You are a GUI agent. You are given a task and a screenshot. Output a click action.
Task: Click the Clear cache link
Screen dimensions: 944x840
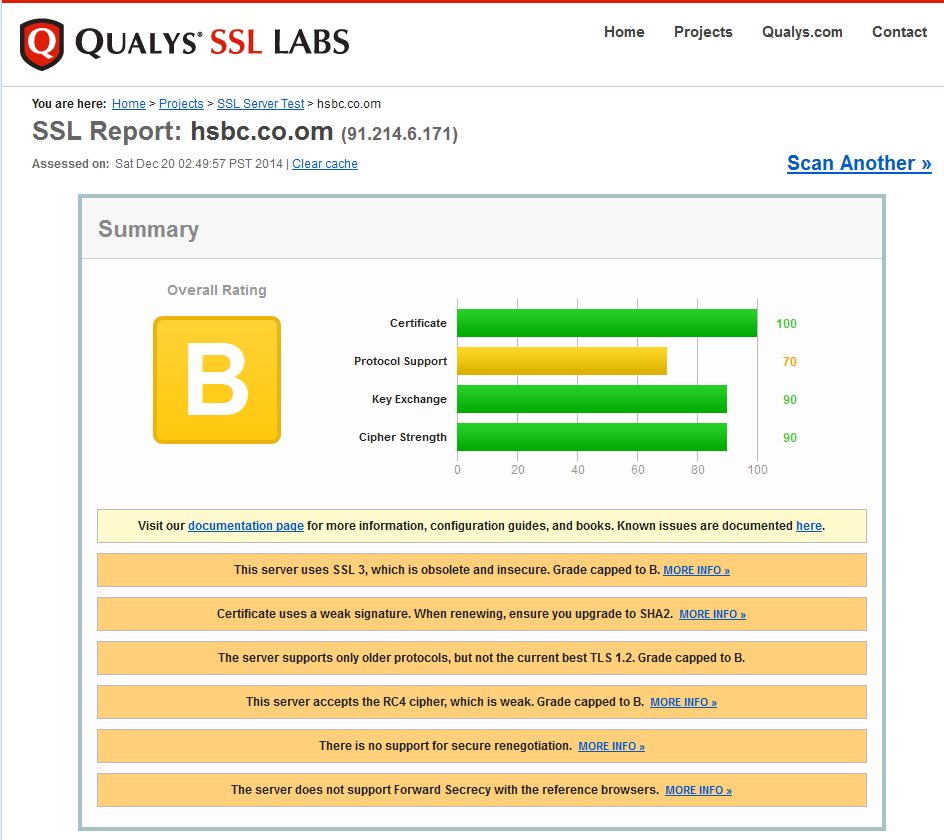(324, 164)
